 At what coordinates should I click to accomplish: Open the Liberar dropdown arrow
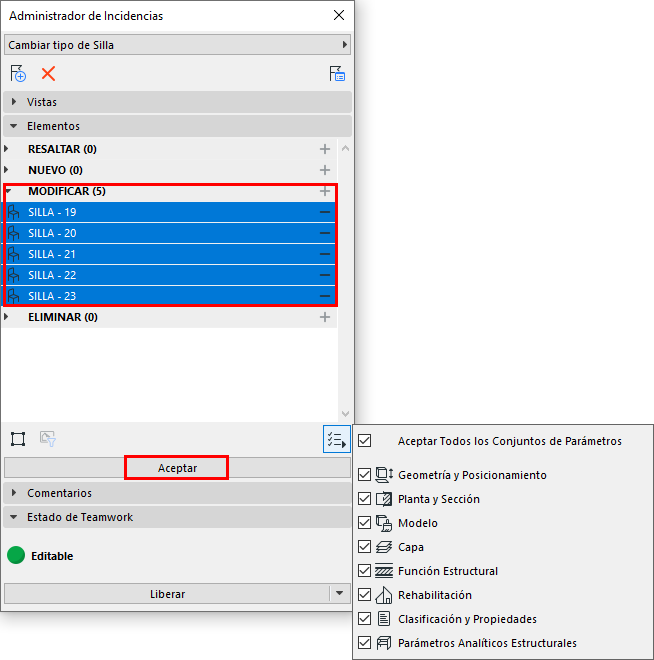point(340,593)
